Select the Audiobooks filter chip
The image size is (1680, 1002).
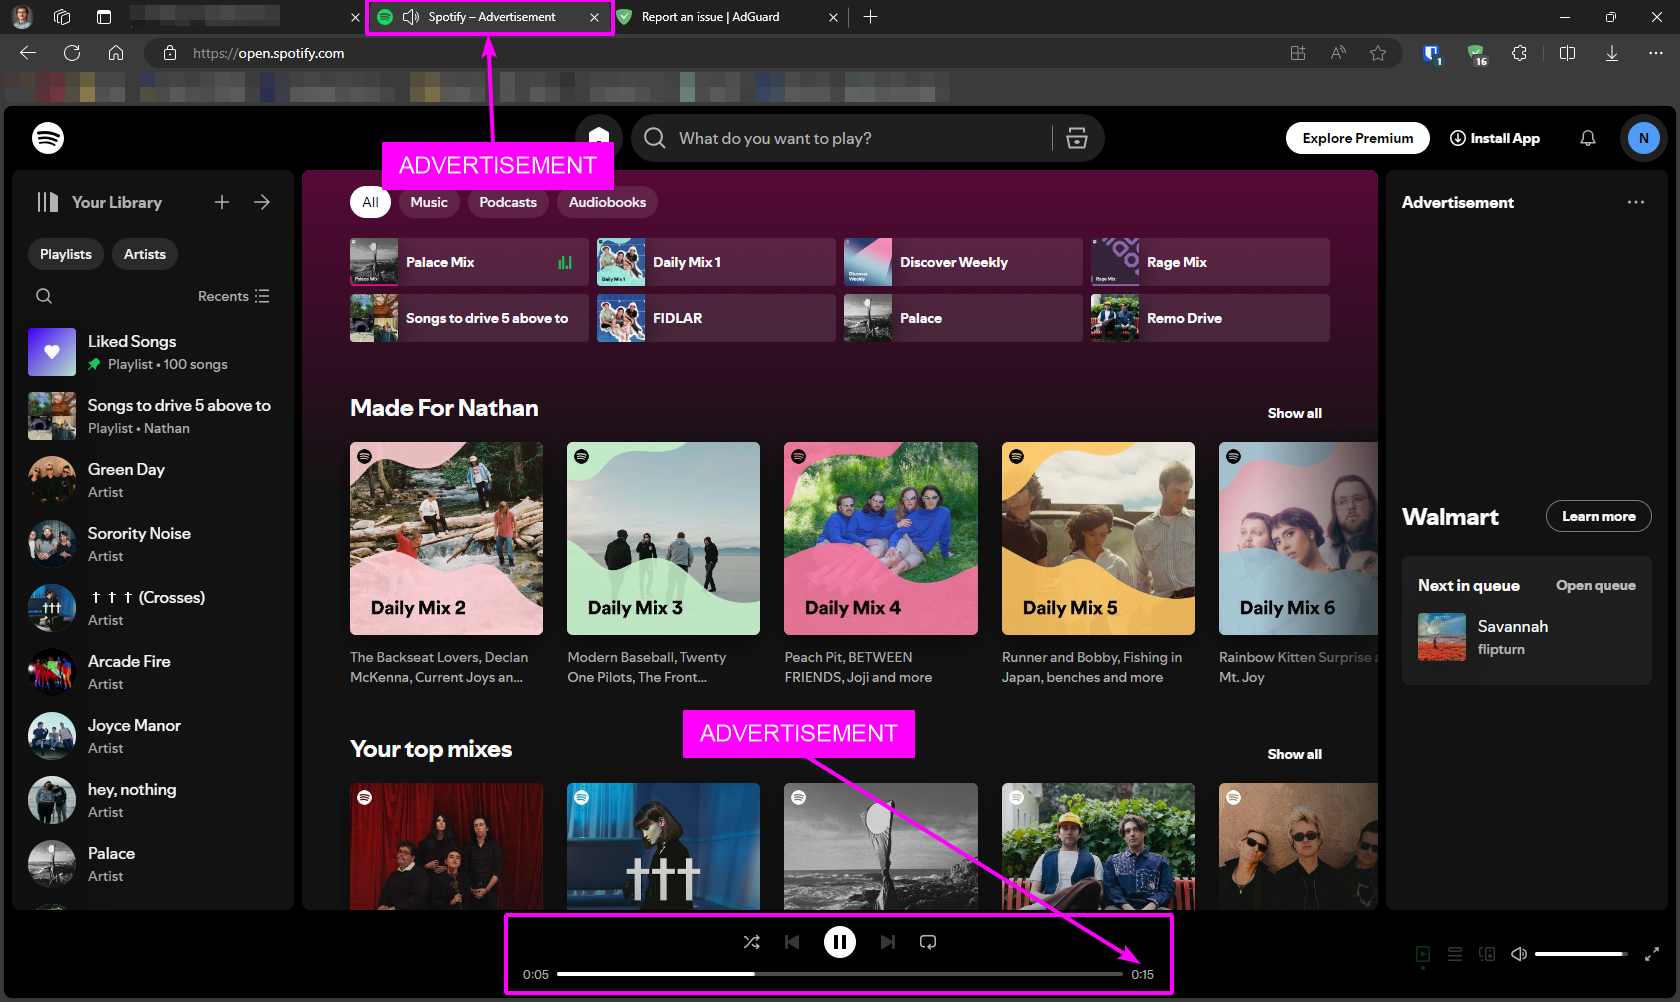click(607, 202)
